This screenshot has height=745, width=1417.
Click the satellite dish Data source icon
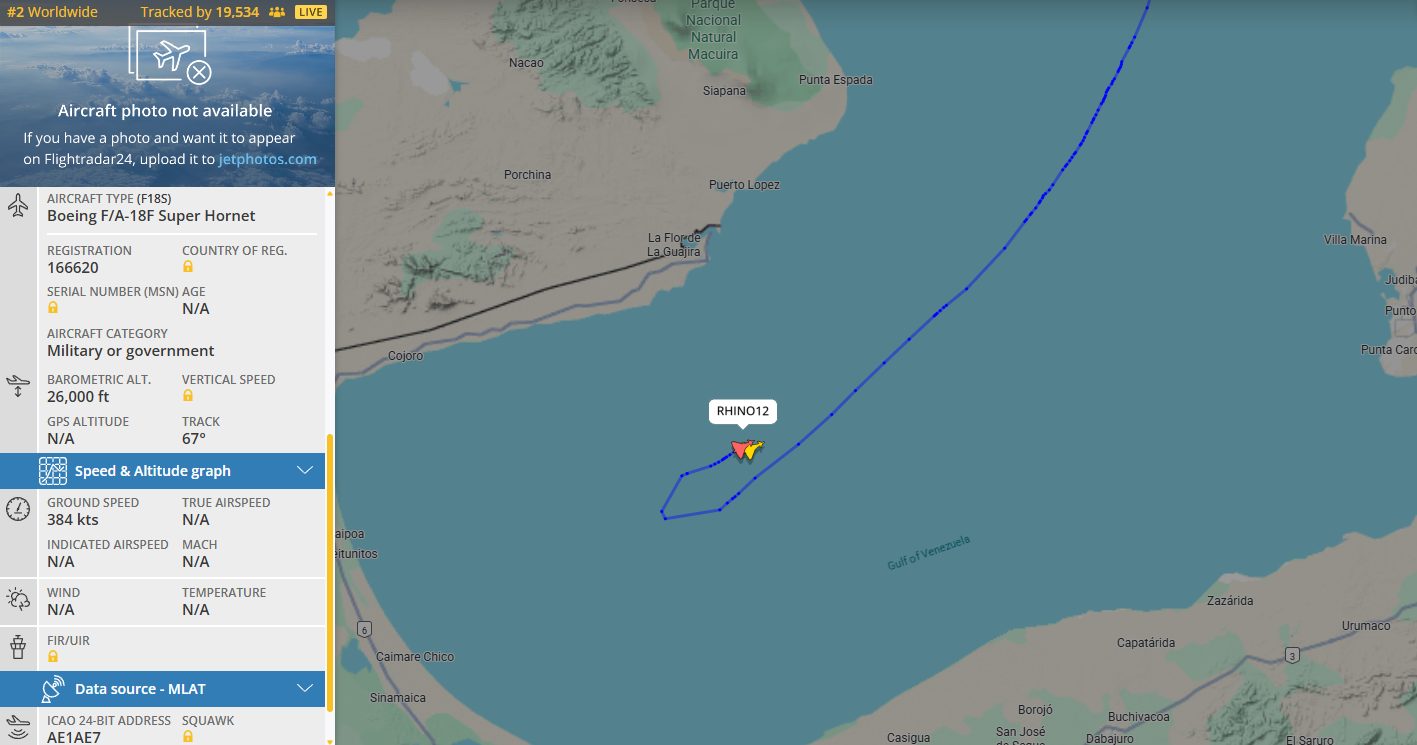point(53,689)
